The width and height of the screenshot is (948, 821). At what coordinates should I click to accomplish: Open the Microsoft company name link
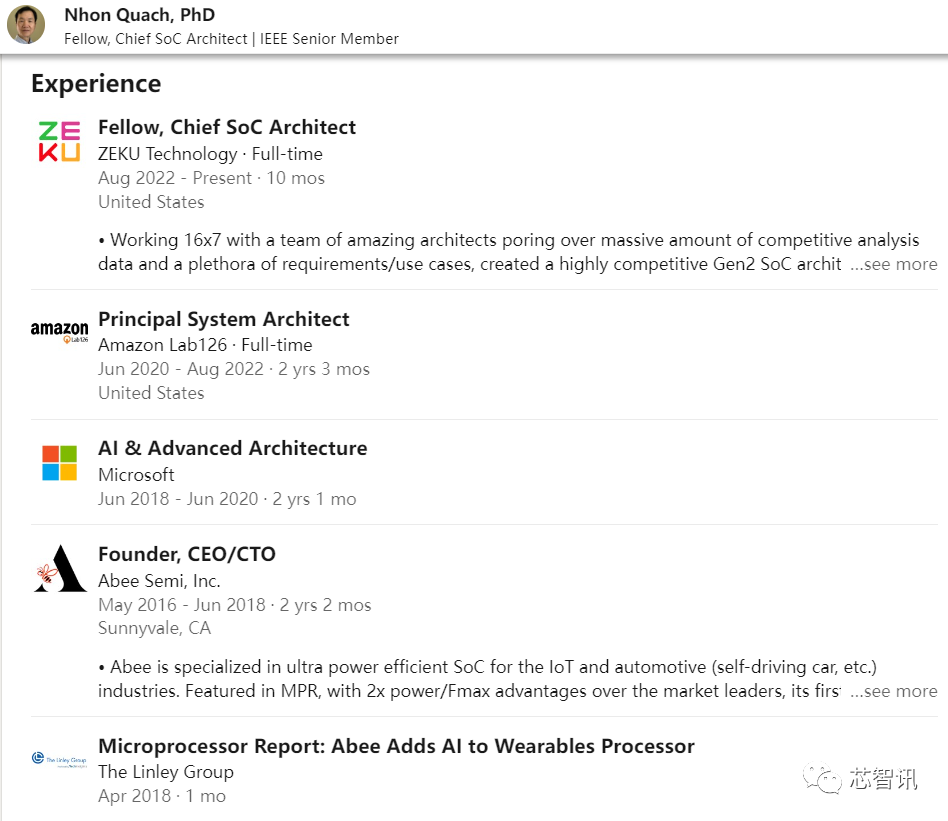point(136,475)
